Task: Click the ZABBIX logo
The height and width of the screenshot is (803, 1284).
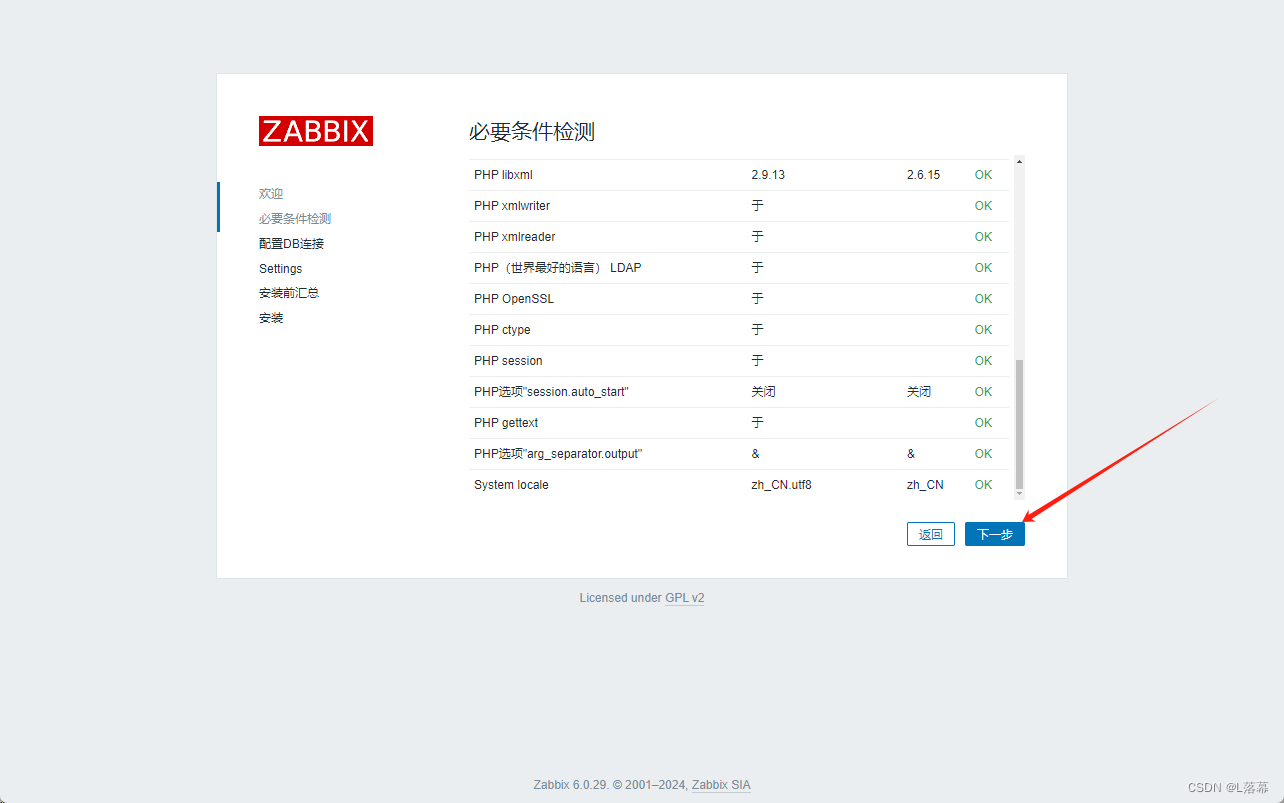Action: coord(316,131)
